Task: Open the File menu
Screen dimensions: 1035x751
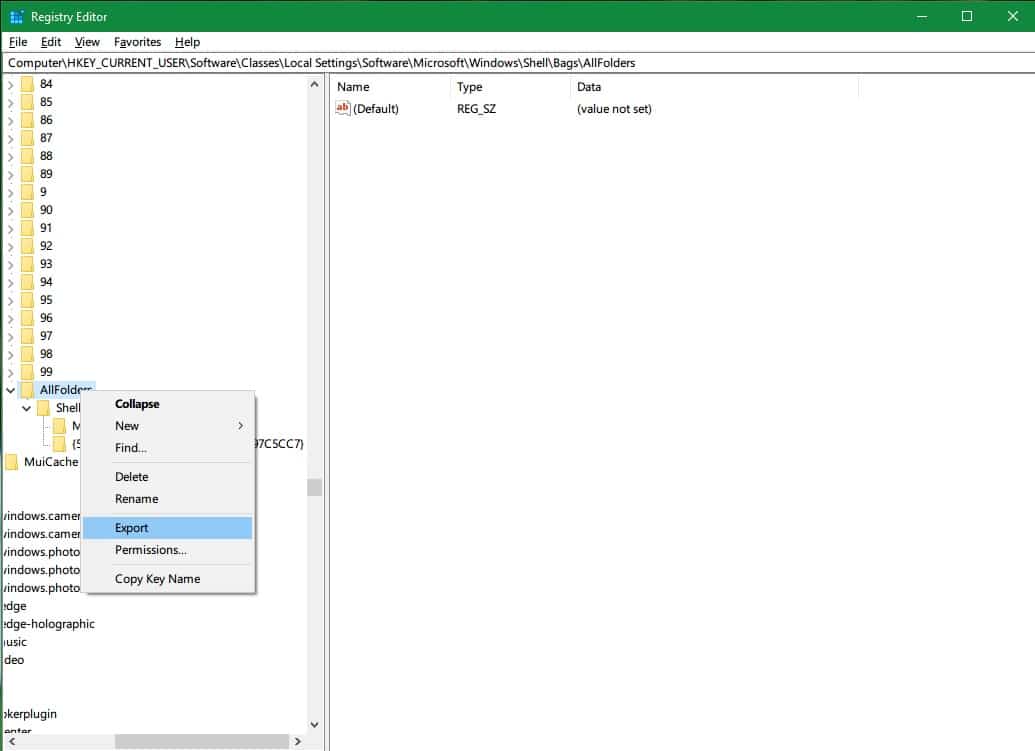Action: click(x=17, y=42)
